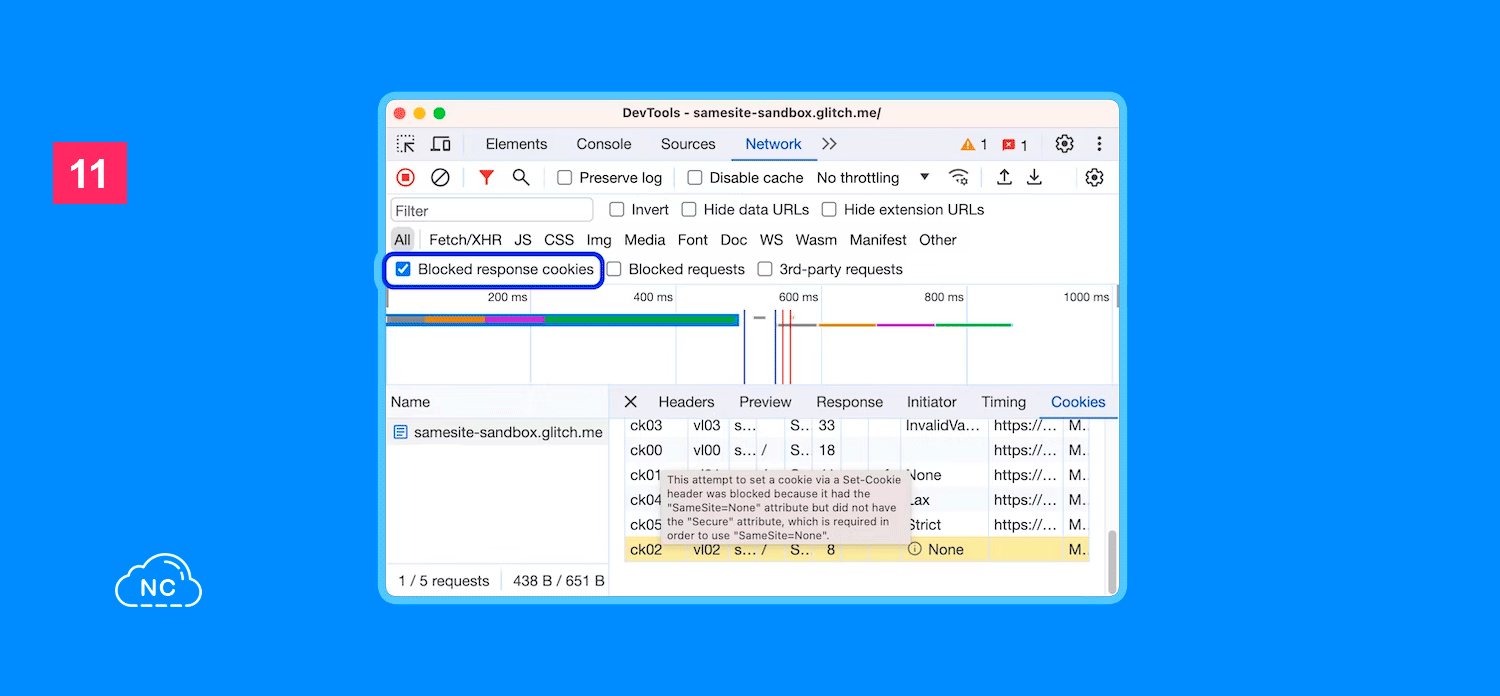Open network conditions wifi icon

tap(959, 177)
